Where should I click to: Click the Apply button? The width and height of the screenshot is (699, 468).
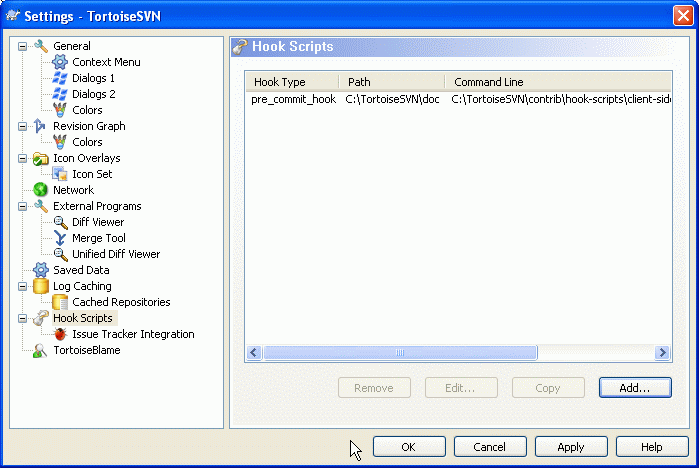571,447
